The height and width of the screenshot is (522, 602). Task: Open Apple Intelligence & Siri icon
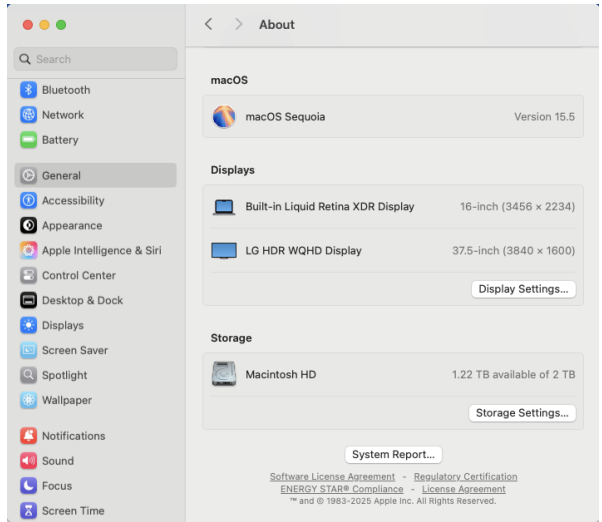tap(28, 250)
